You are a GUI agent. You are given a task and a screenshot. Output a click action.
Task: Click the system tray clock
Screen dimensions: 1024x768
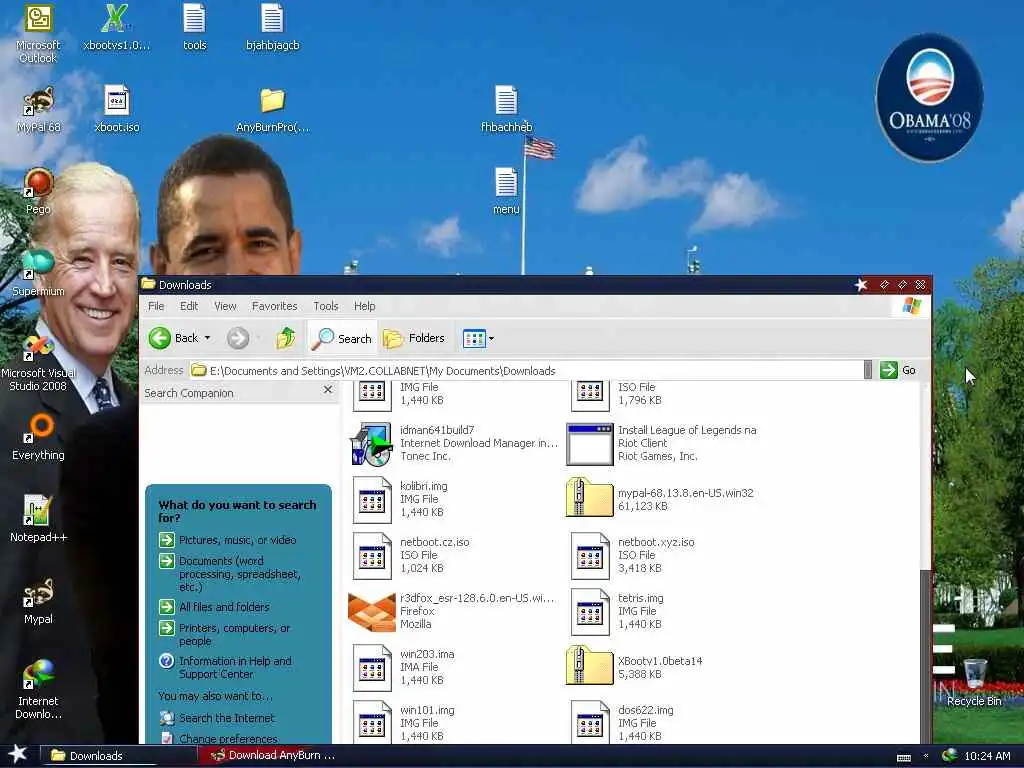point(987,756)
